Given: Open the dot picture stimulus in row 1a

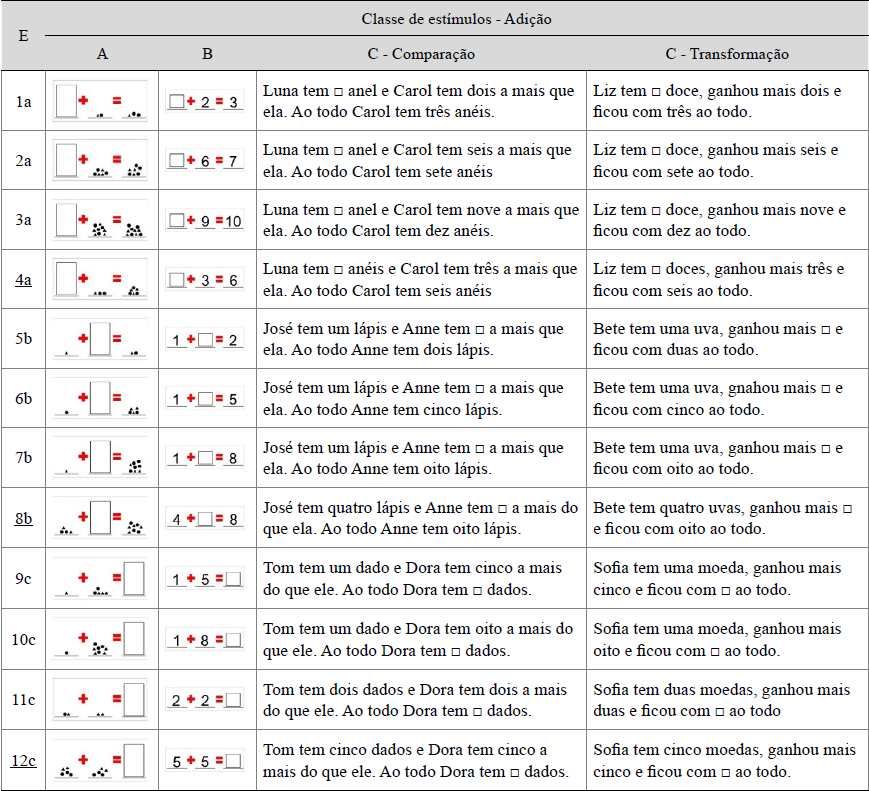Looking at the screenshot, I should click(101, 101).
